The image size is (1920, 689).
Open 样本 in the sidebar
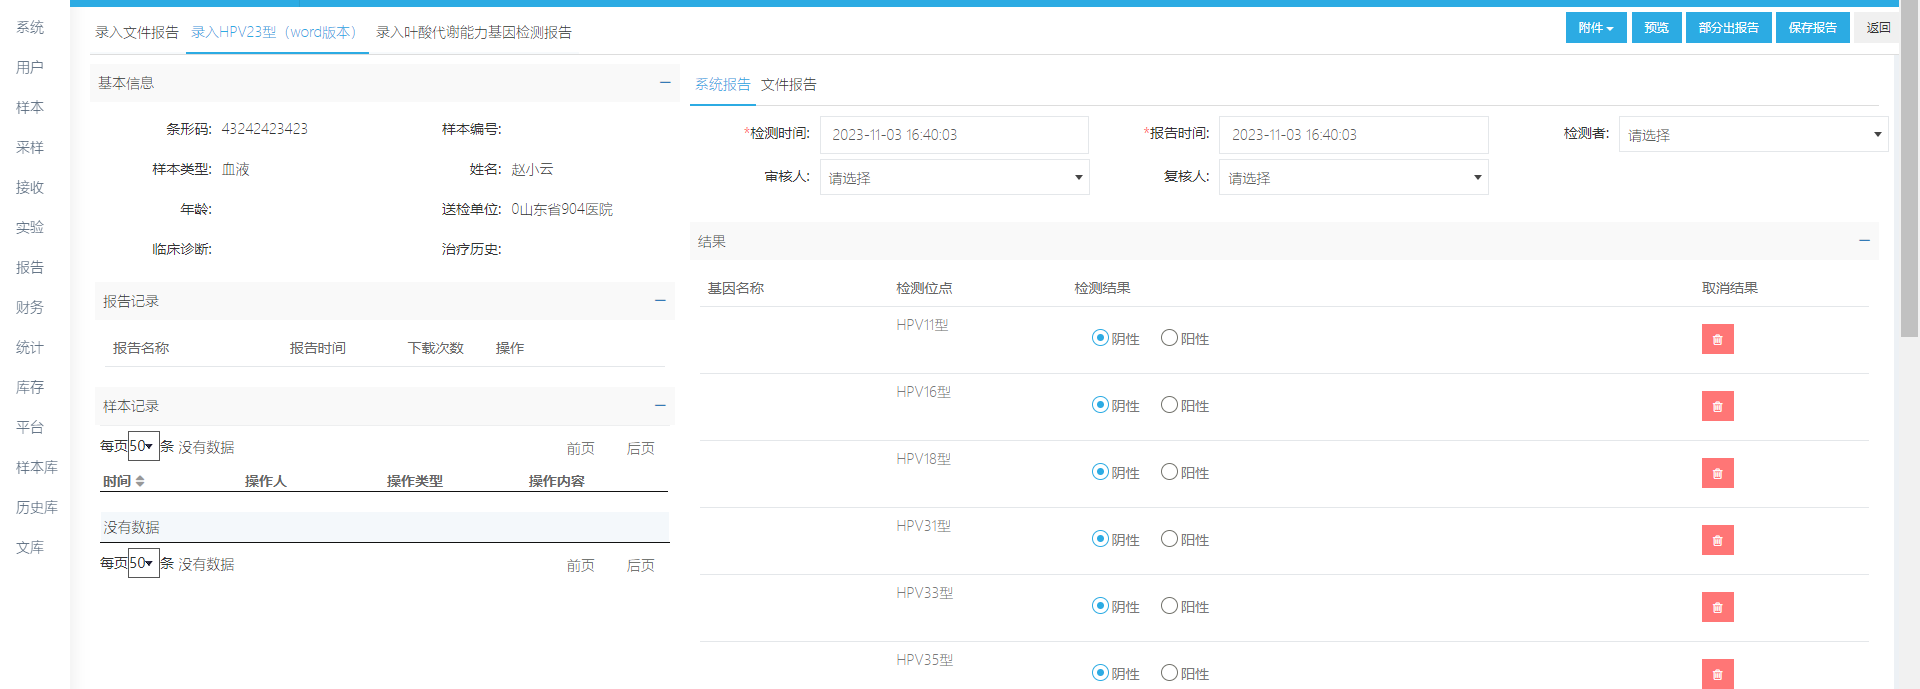tap(30, 107)
